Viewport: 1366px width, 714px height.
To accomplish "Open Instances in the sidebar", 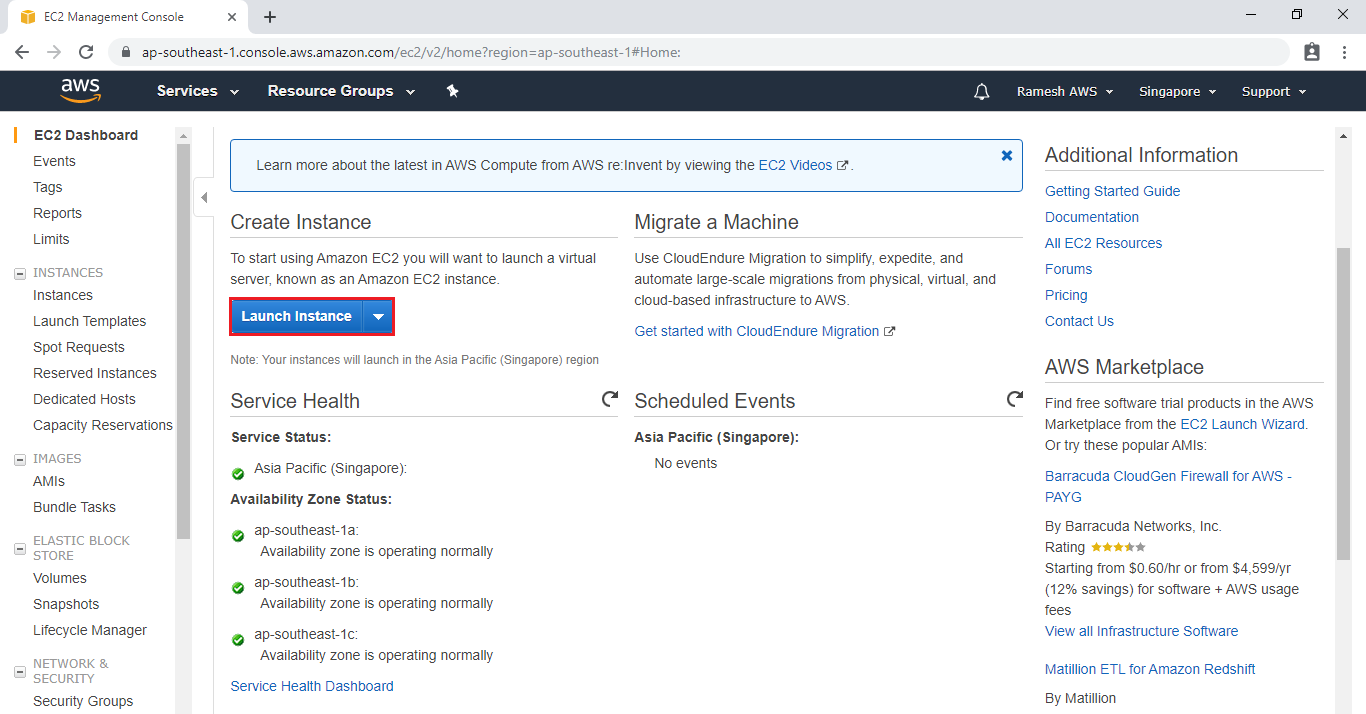I will tap(63, 295).
